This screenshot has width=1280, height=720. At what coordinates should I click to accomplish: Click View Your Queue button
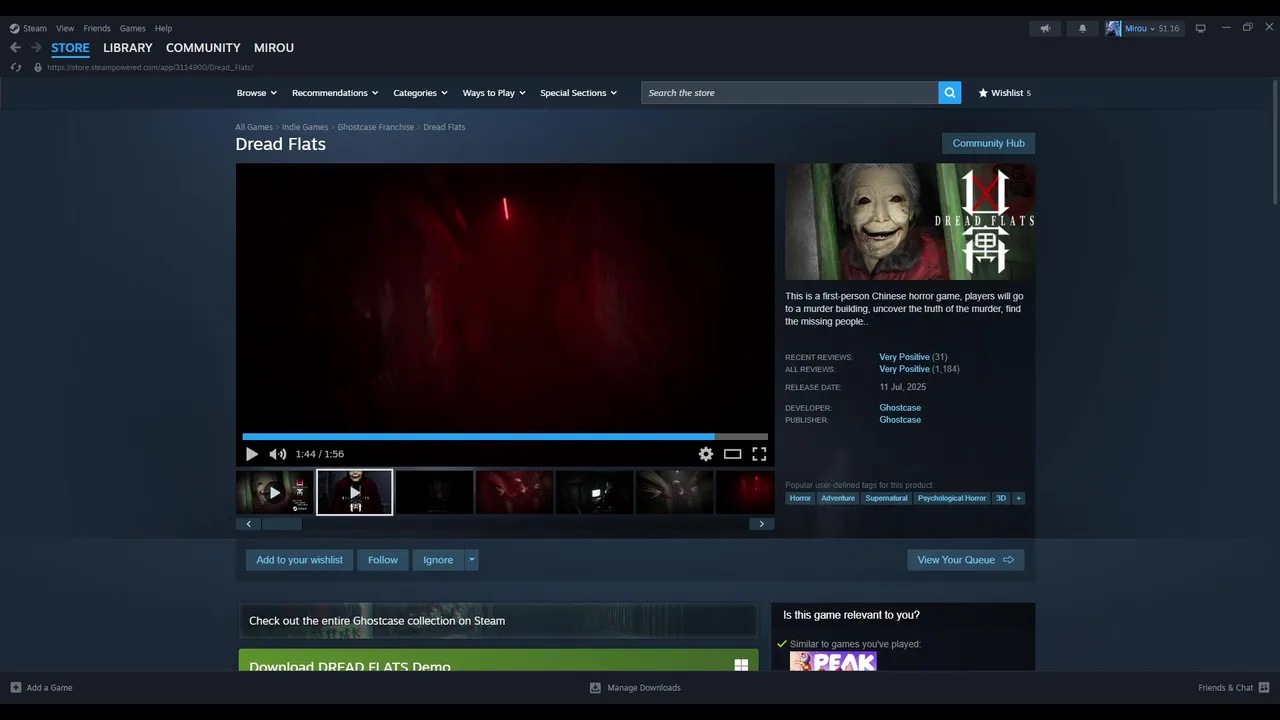[x=965, y=560]
